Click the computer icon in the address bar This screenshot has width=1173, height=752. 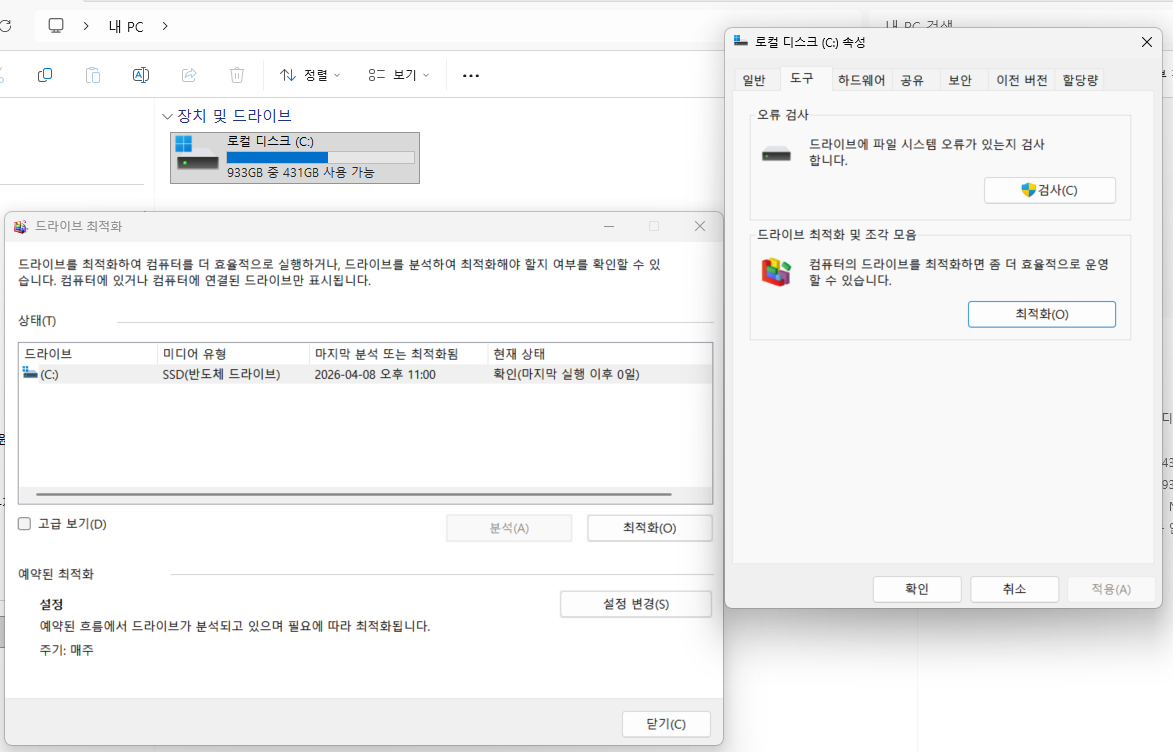pyautogui.click(x=55, y=26)
